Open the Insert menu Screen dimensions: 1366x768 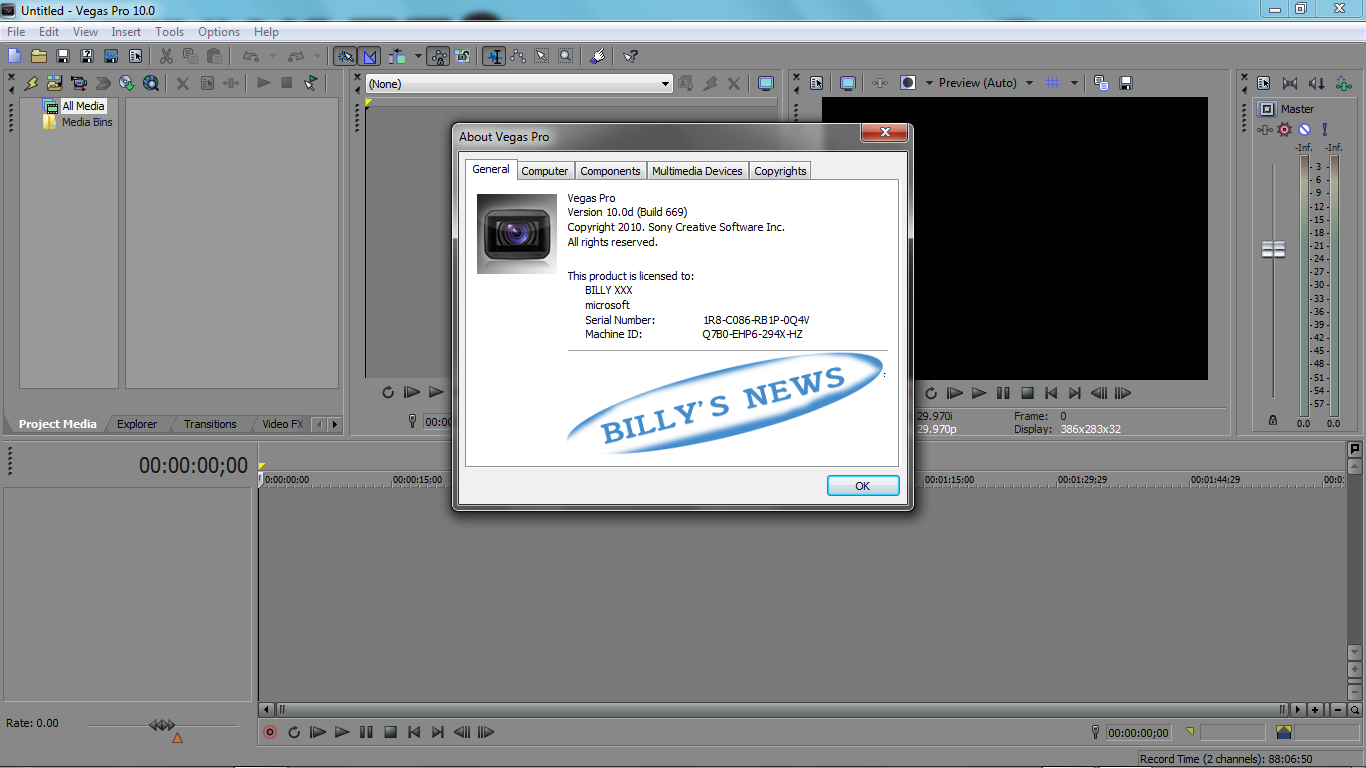[126, 32]
